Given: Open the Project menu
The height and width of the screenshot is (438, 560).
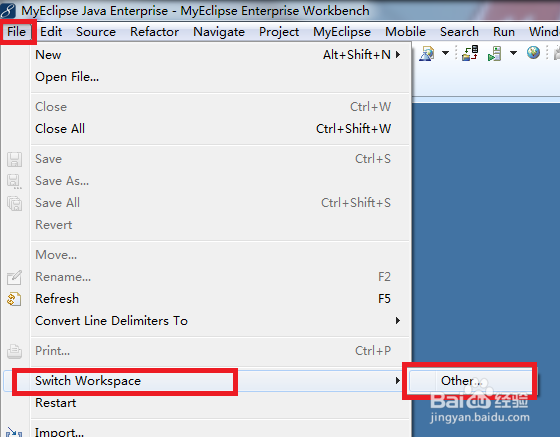Looking at the screenshot, I should pos(279,32).
